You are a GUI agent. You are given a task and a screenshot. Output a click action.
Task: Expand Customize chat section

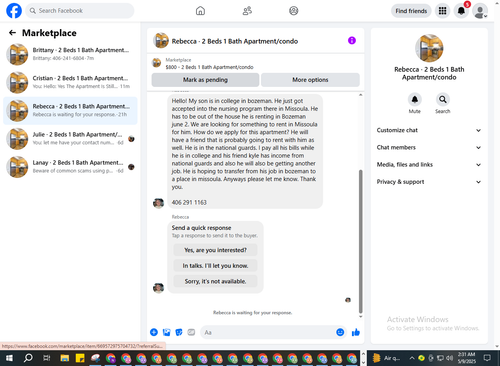tap(429, 130)
